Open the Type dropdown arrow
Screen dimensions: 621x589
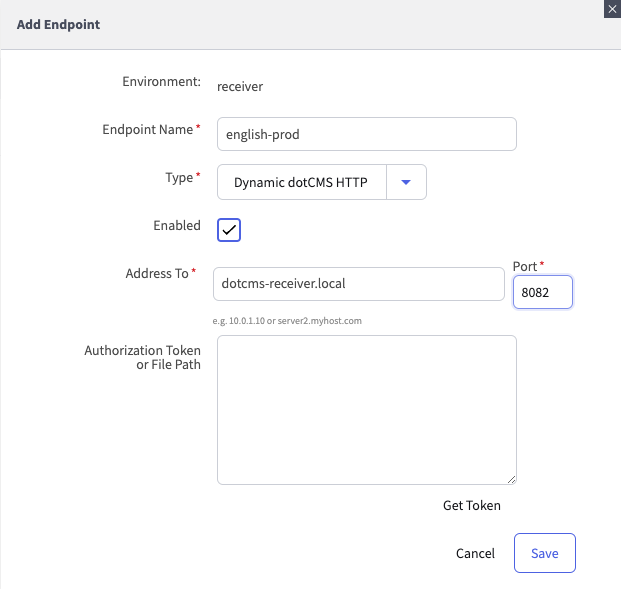(405, 182)
